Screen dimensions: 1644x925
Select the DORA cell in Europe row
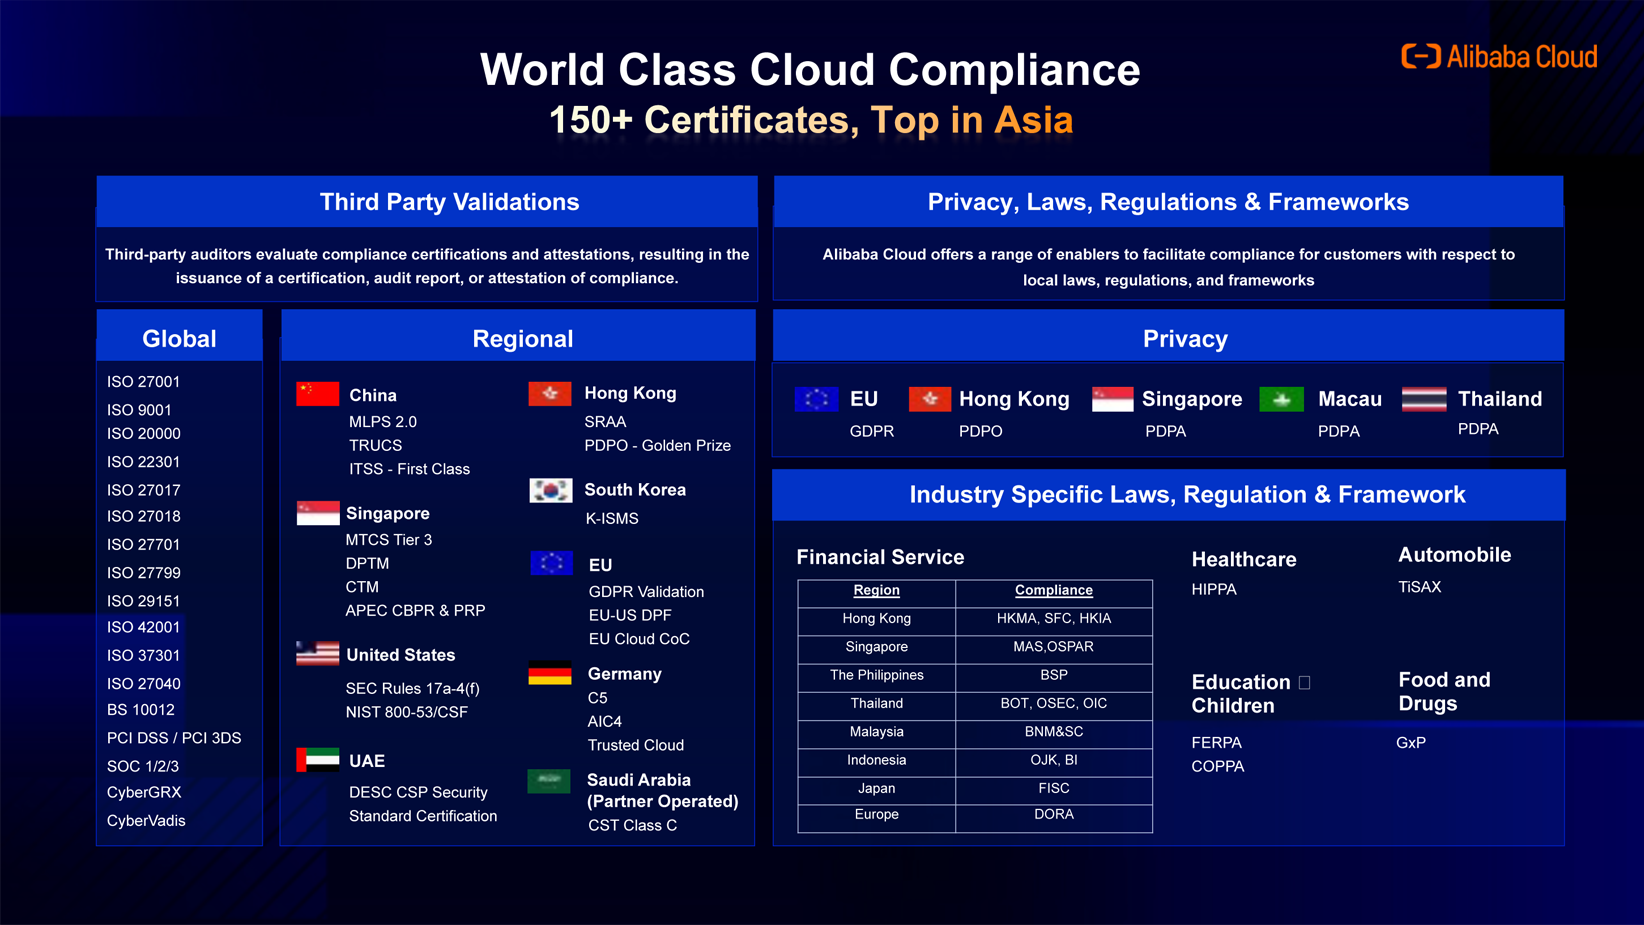1053,815
